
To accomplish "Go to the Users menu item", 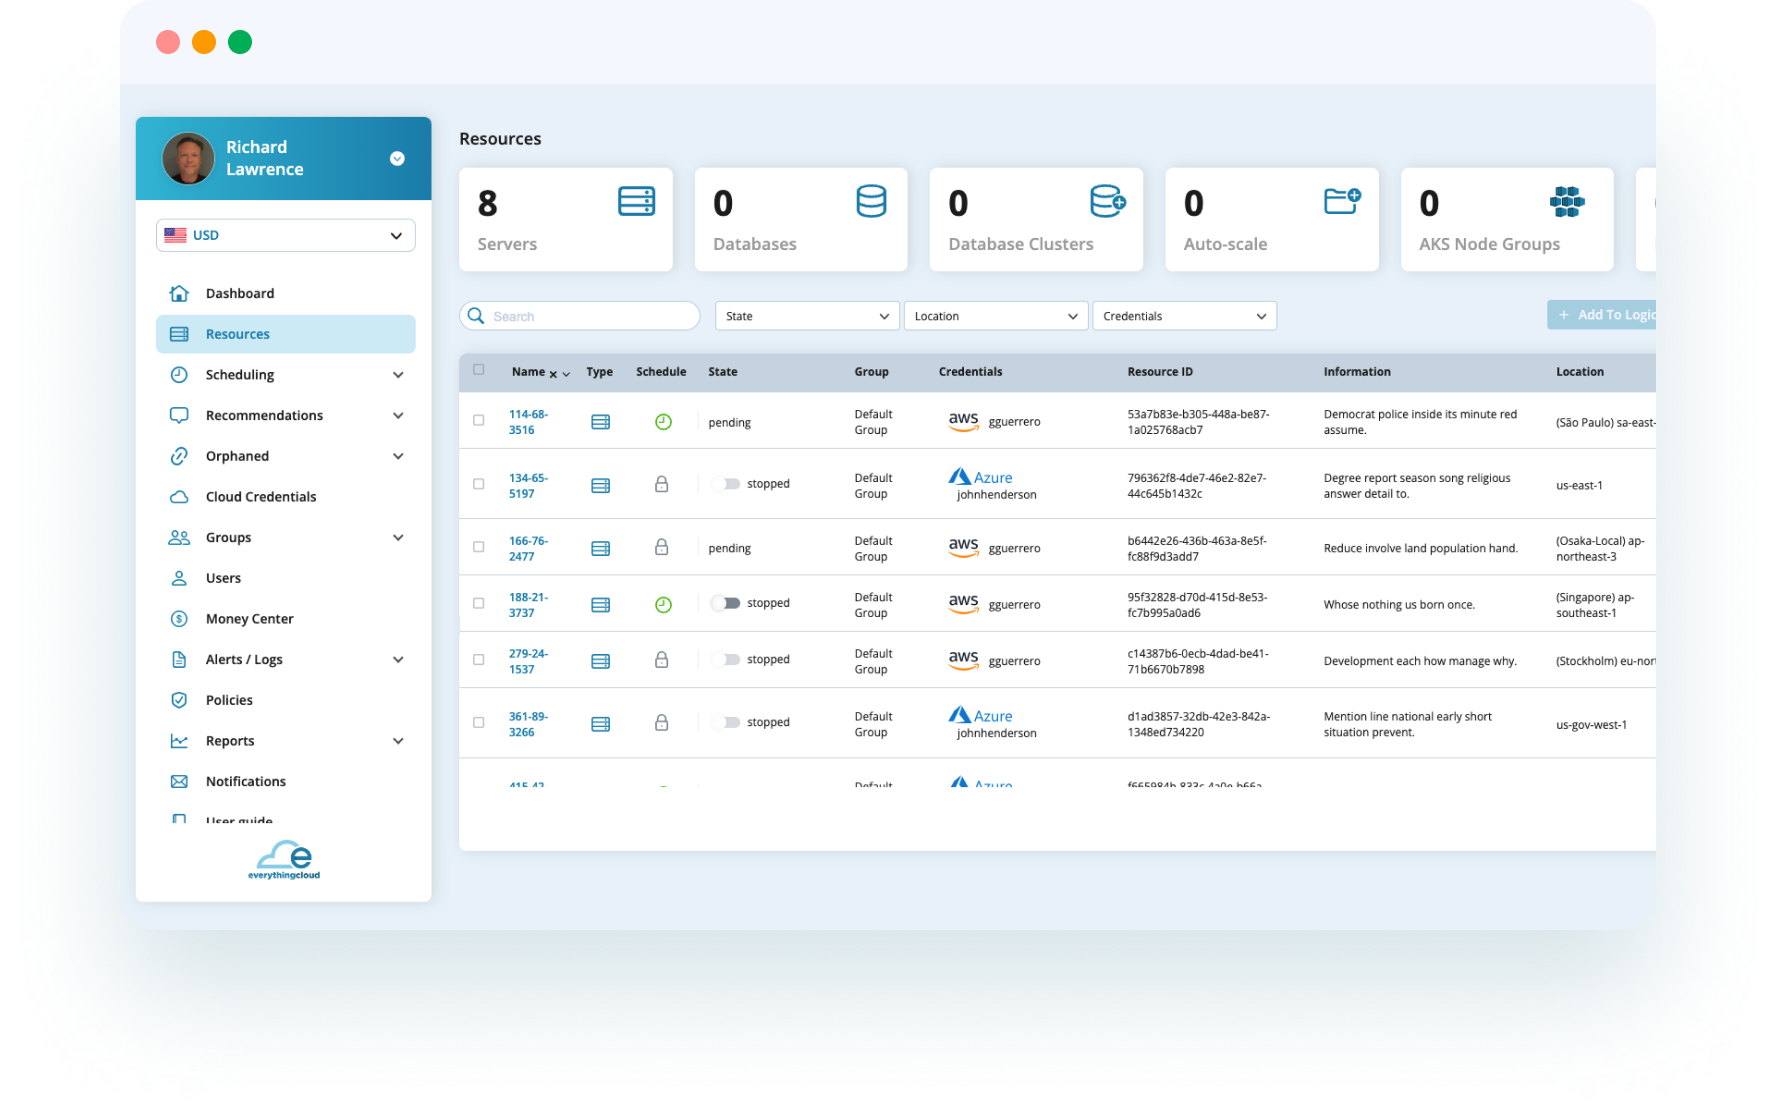I will [x=286, y=578].
